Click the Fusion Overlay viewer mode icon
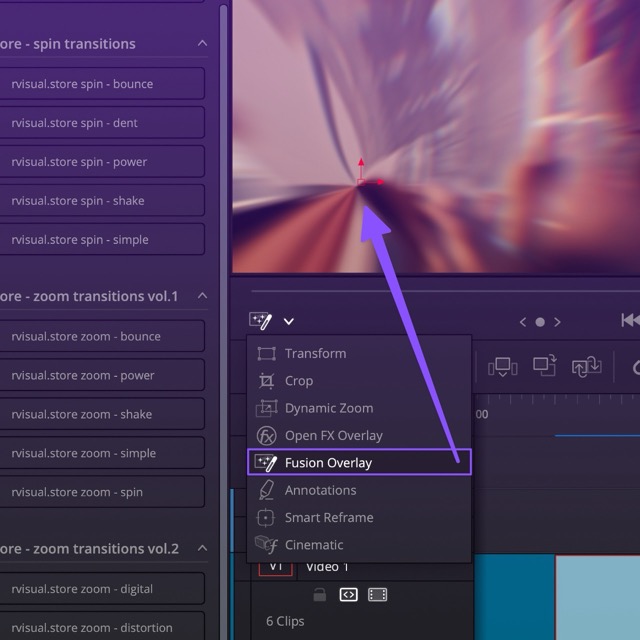 261,321
